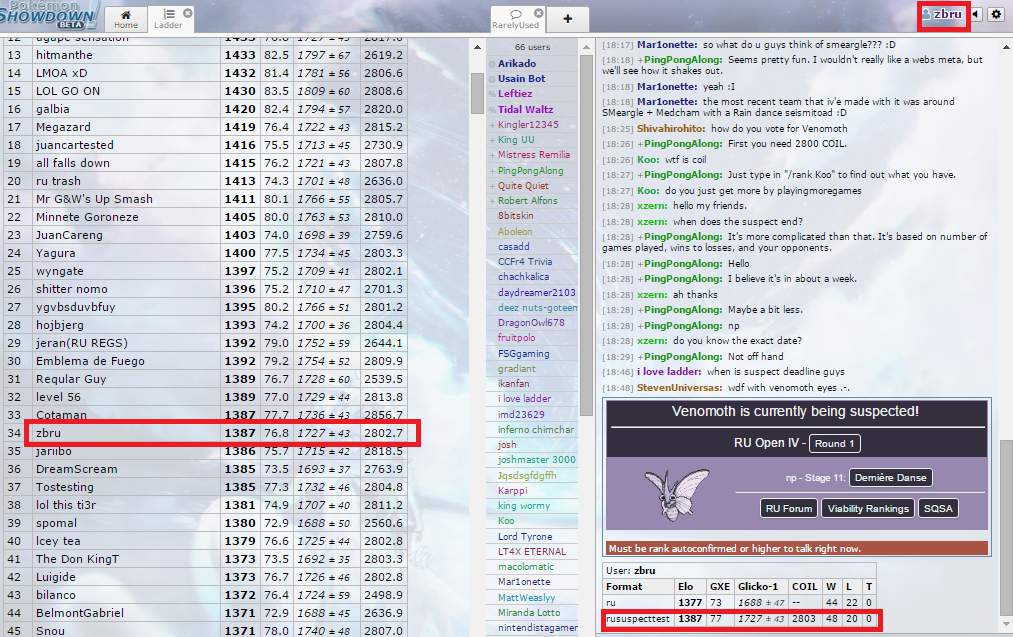Open the Home tab

point(126,18)
